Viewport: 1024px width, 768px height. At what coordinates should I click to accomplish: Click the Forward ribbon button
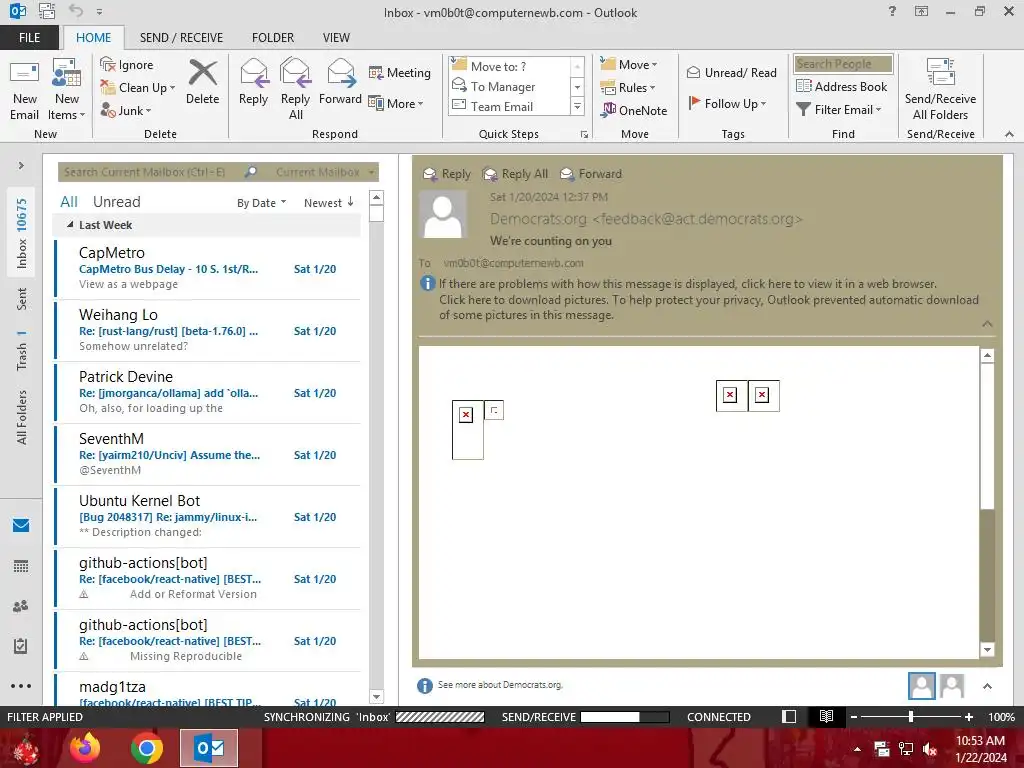(x=340, y=82)
